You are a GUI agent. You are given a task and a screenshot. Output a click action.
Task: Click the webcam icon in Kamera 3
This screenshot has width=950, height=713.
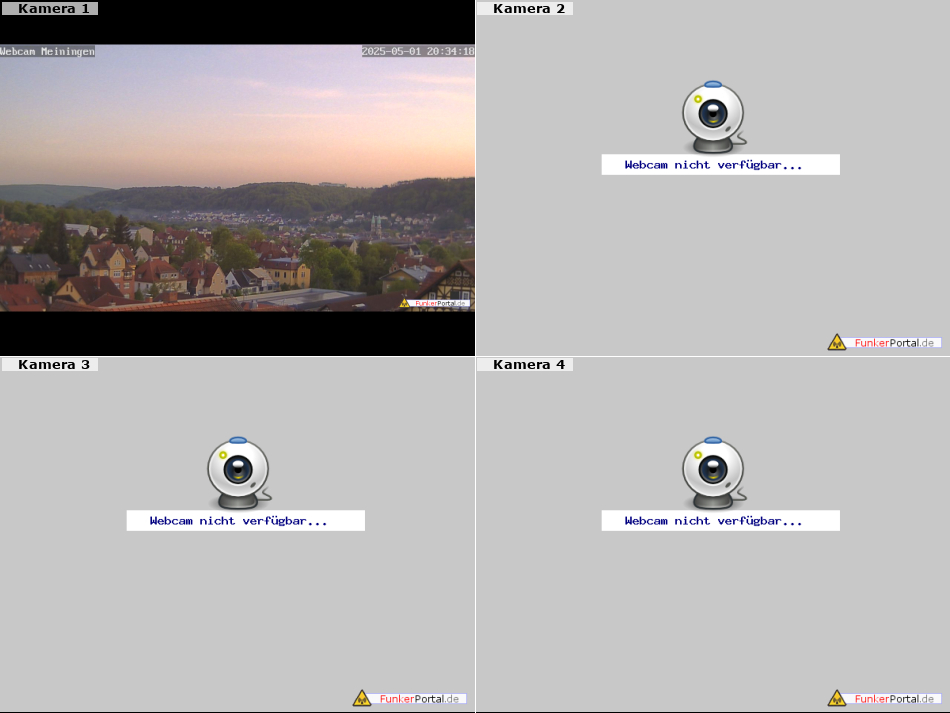click(x=239, y=473)
